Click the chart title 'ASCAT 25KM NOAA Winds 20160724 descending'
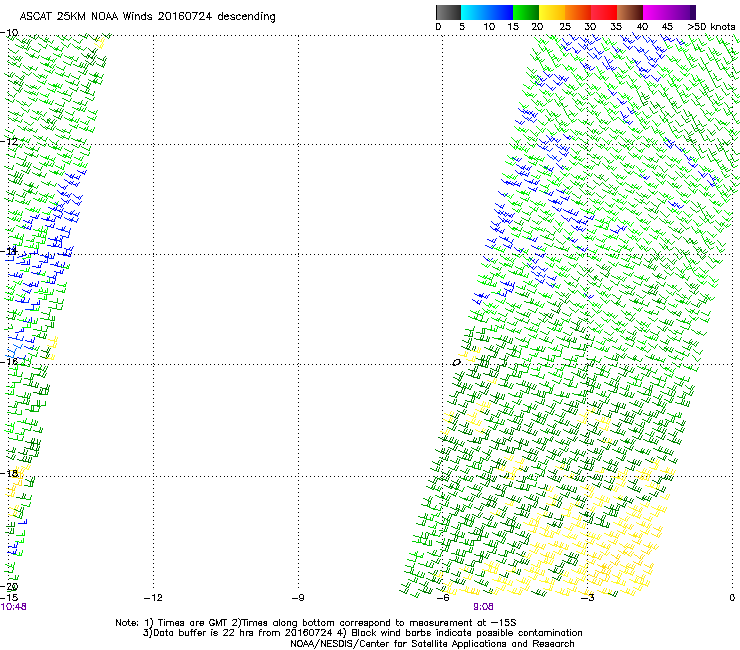The width and height of the screenshot is (740, 650). click(x=147, y=16)
